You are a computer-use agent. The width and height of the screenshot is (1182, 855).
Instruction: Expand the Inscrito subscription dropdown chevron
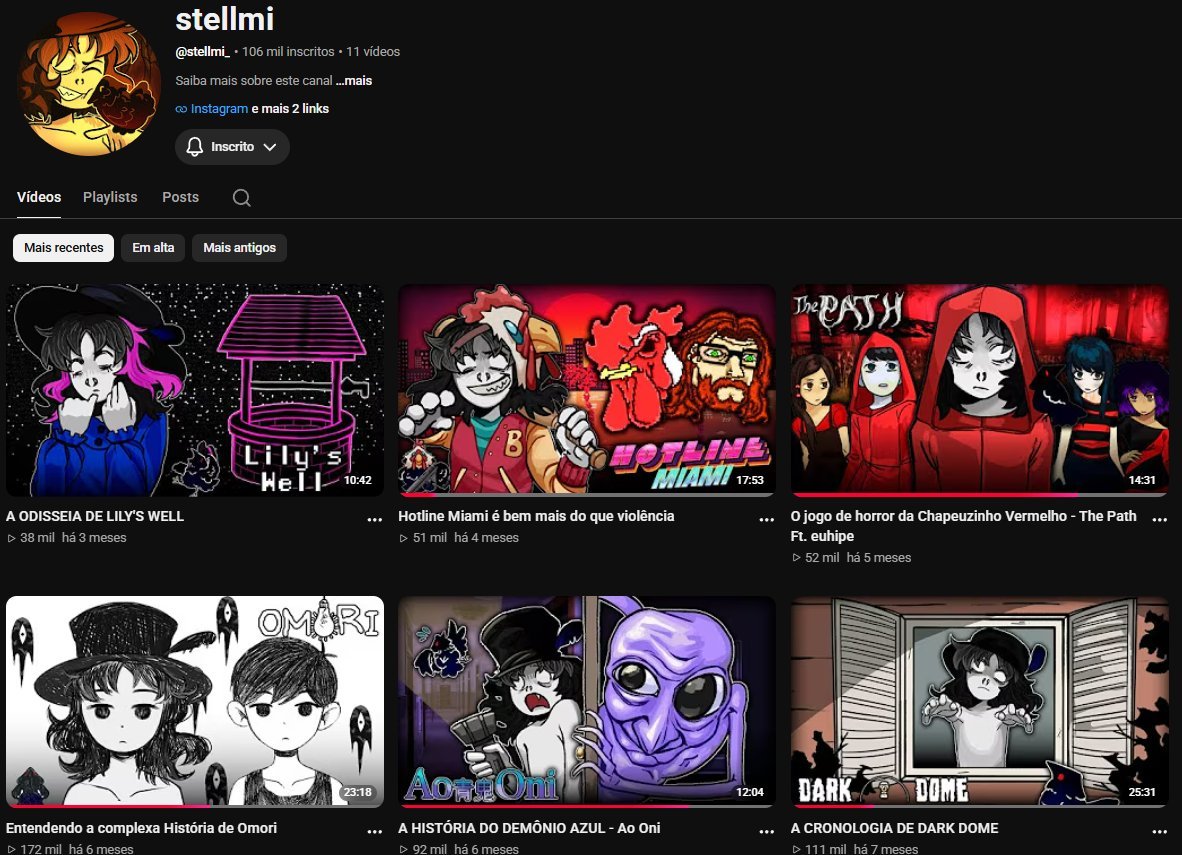tap(270, 147)
